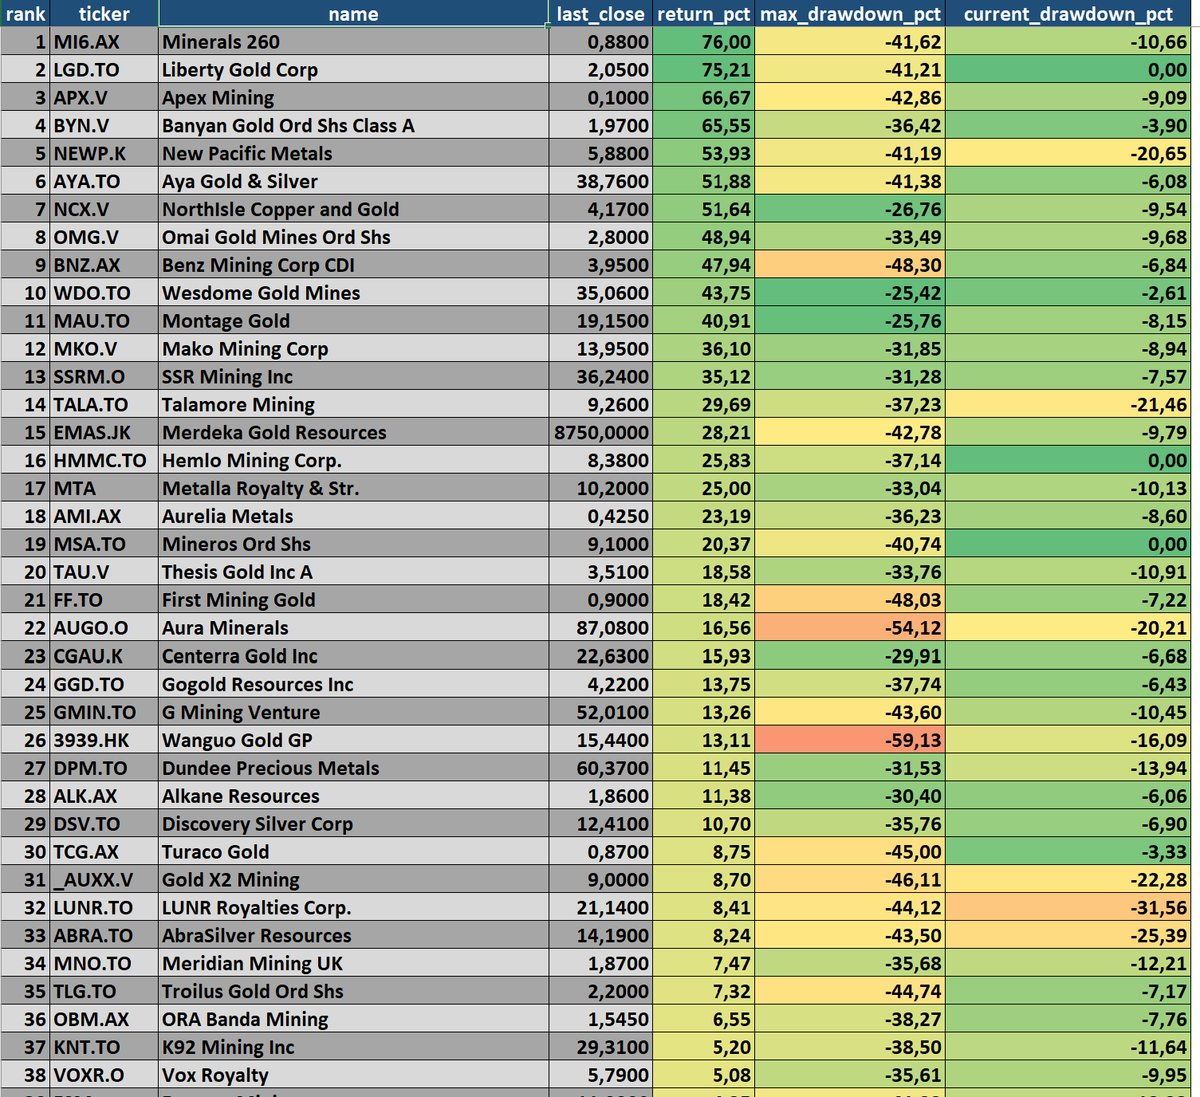Select NorthIsle Copper and Gold cell
Viewport: 1200px width, 1097px height.
pos(353,210)
